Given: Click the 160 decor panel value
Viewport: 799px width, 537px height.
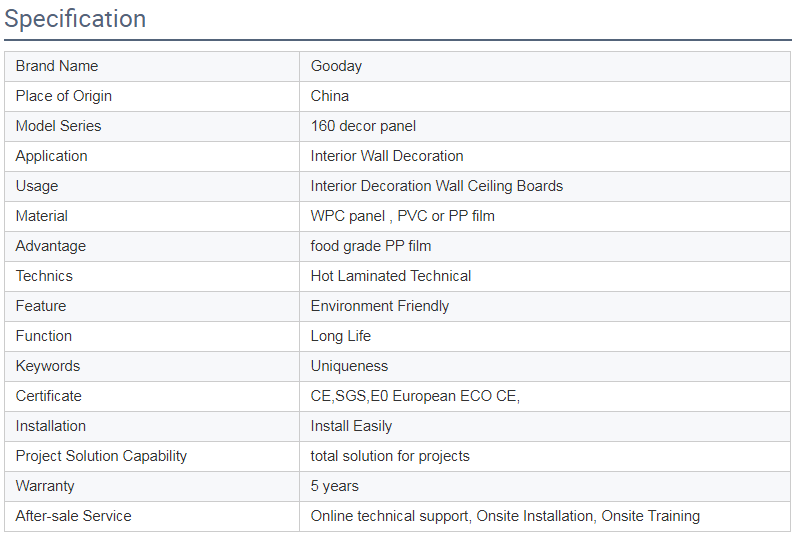Looking at the screenshot, I should pyautogui.click(x=363, y=126).
